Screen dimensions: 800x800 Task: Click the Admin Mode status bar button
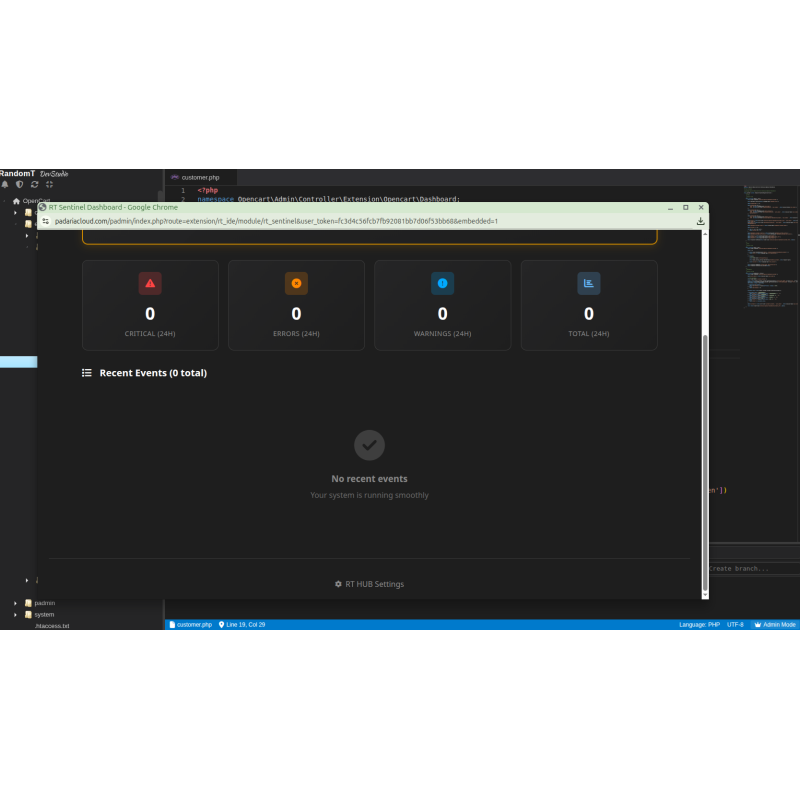(775, 624)
